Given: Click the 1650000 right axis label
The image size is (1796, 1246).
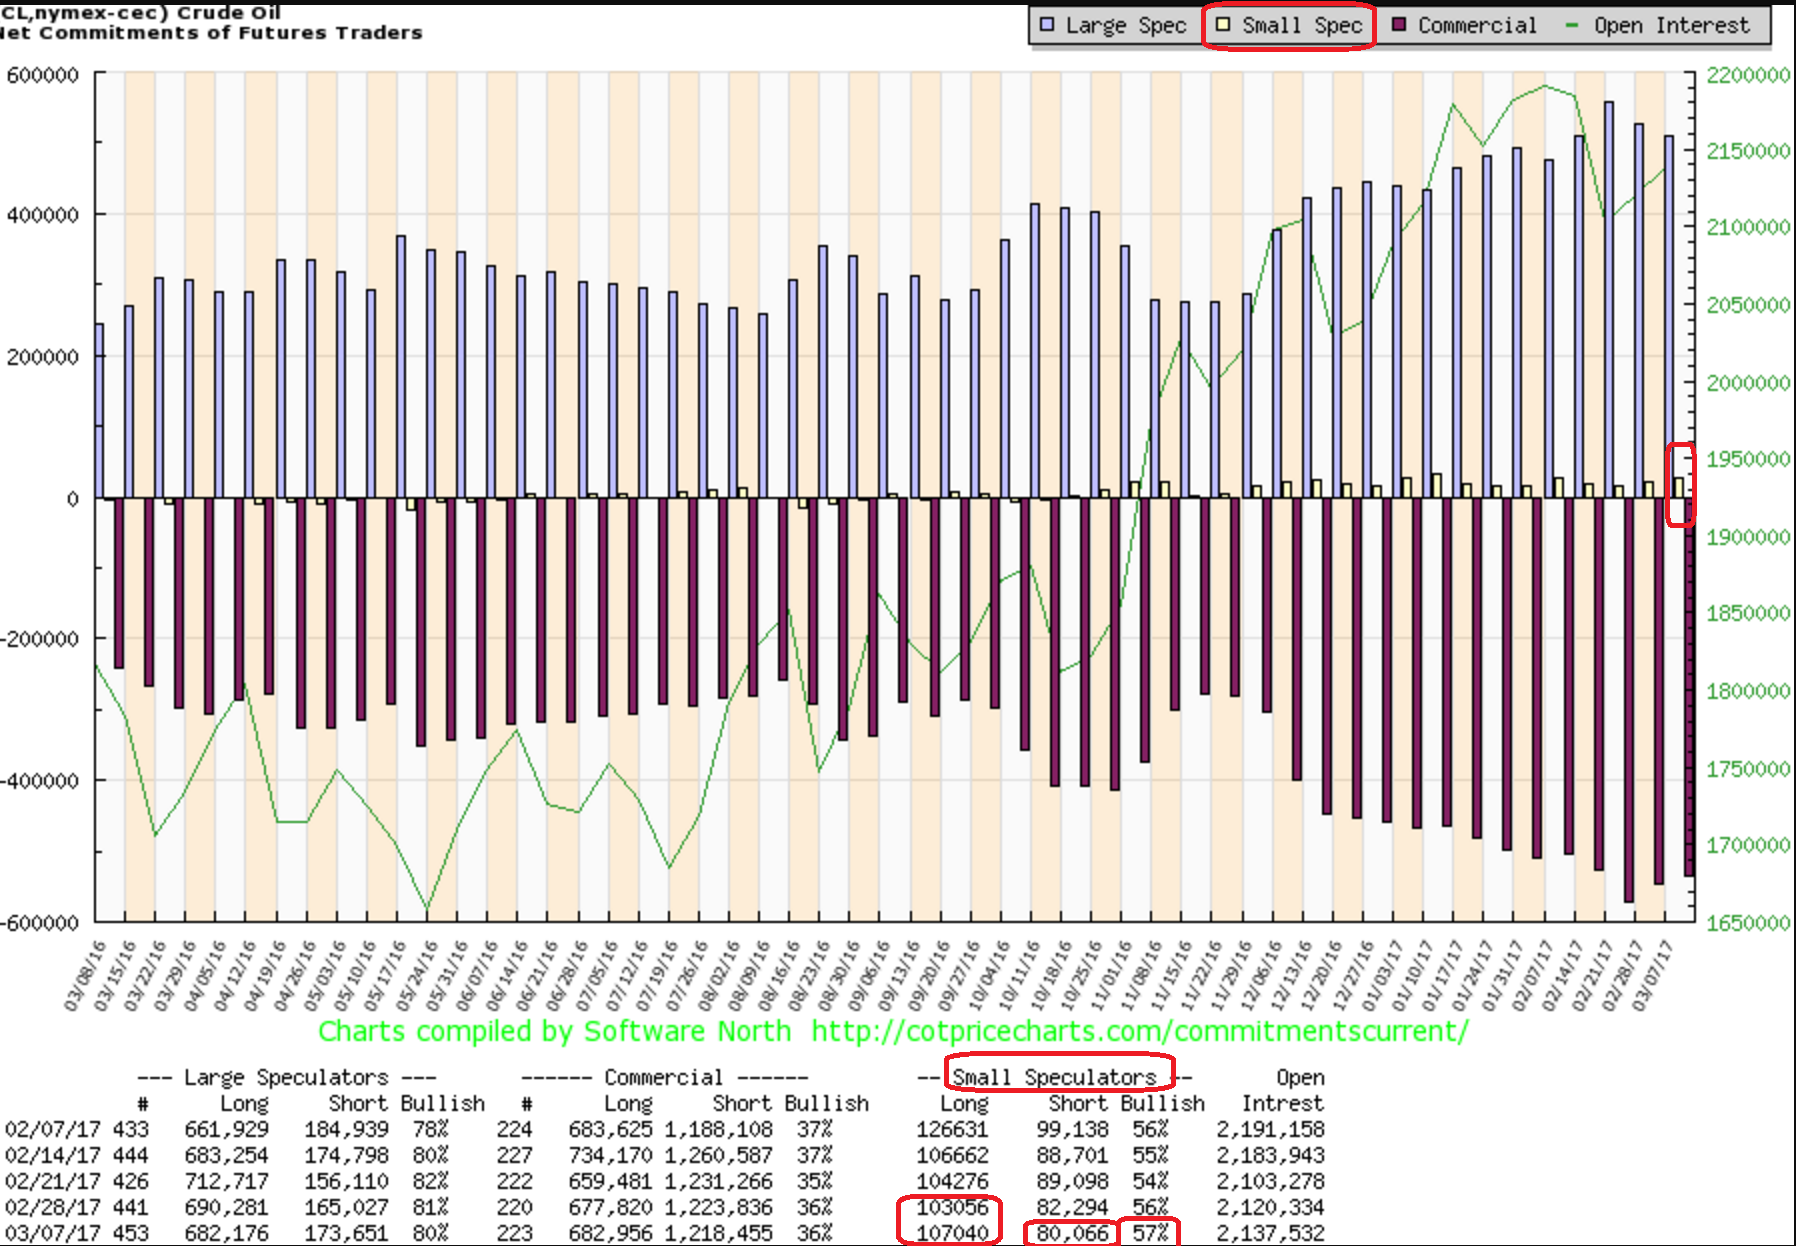Looking at the screenshot, I should (1748, 923).
